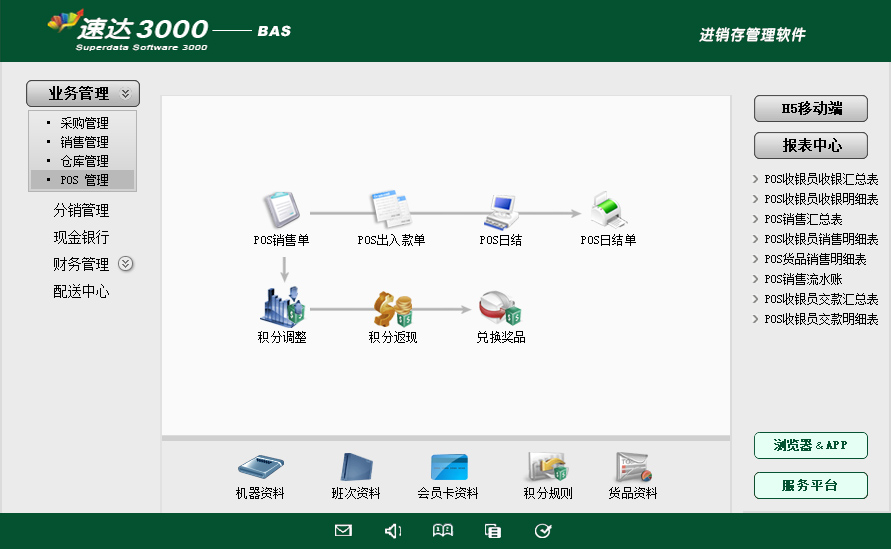Click 分销管理 in the left navigation
Screen dimensions: 891x549
(x=81, y=211)
